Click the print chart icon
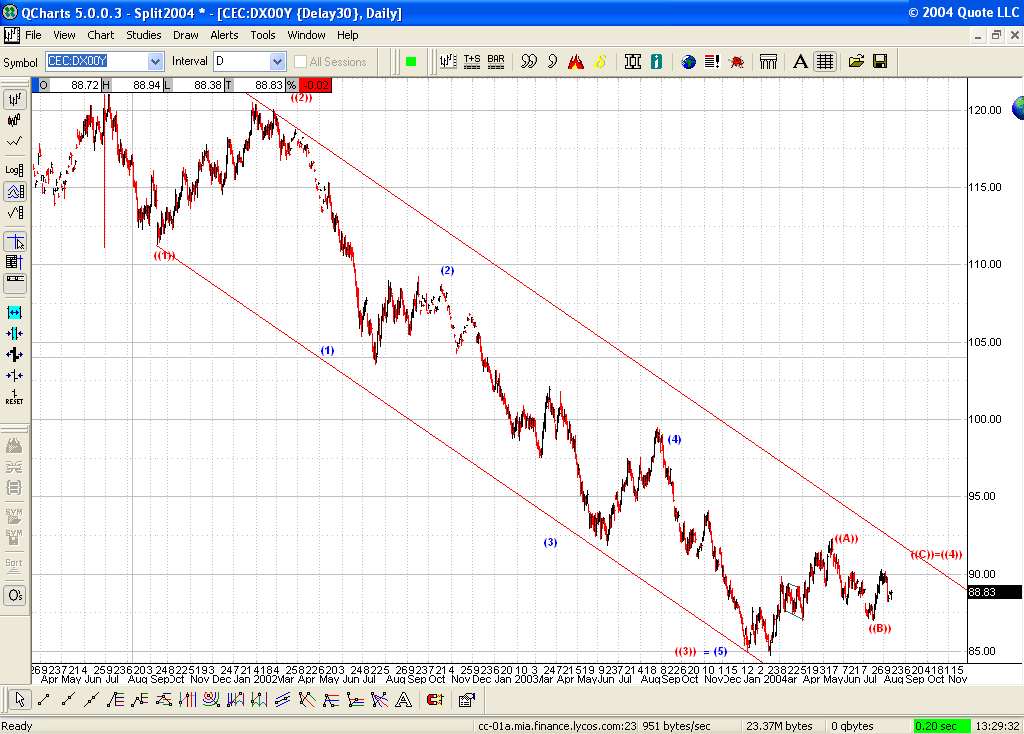The width and height of the screenshot is (1024, 734). coord(767,61)
